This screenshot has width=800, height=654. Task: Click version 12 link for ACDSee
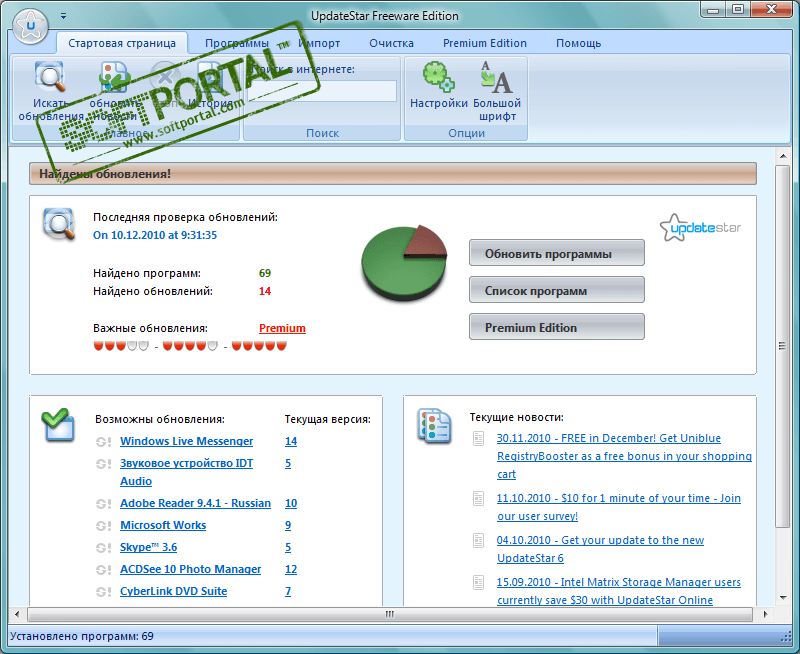[291, 569]
